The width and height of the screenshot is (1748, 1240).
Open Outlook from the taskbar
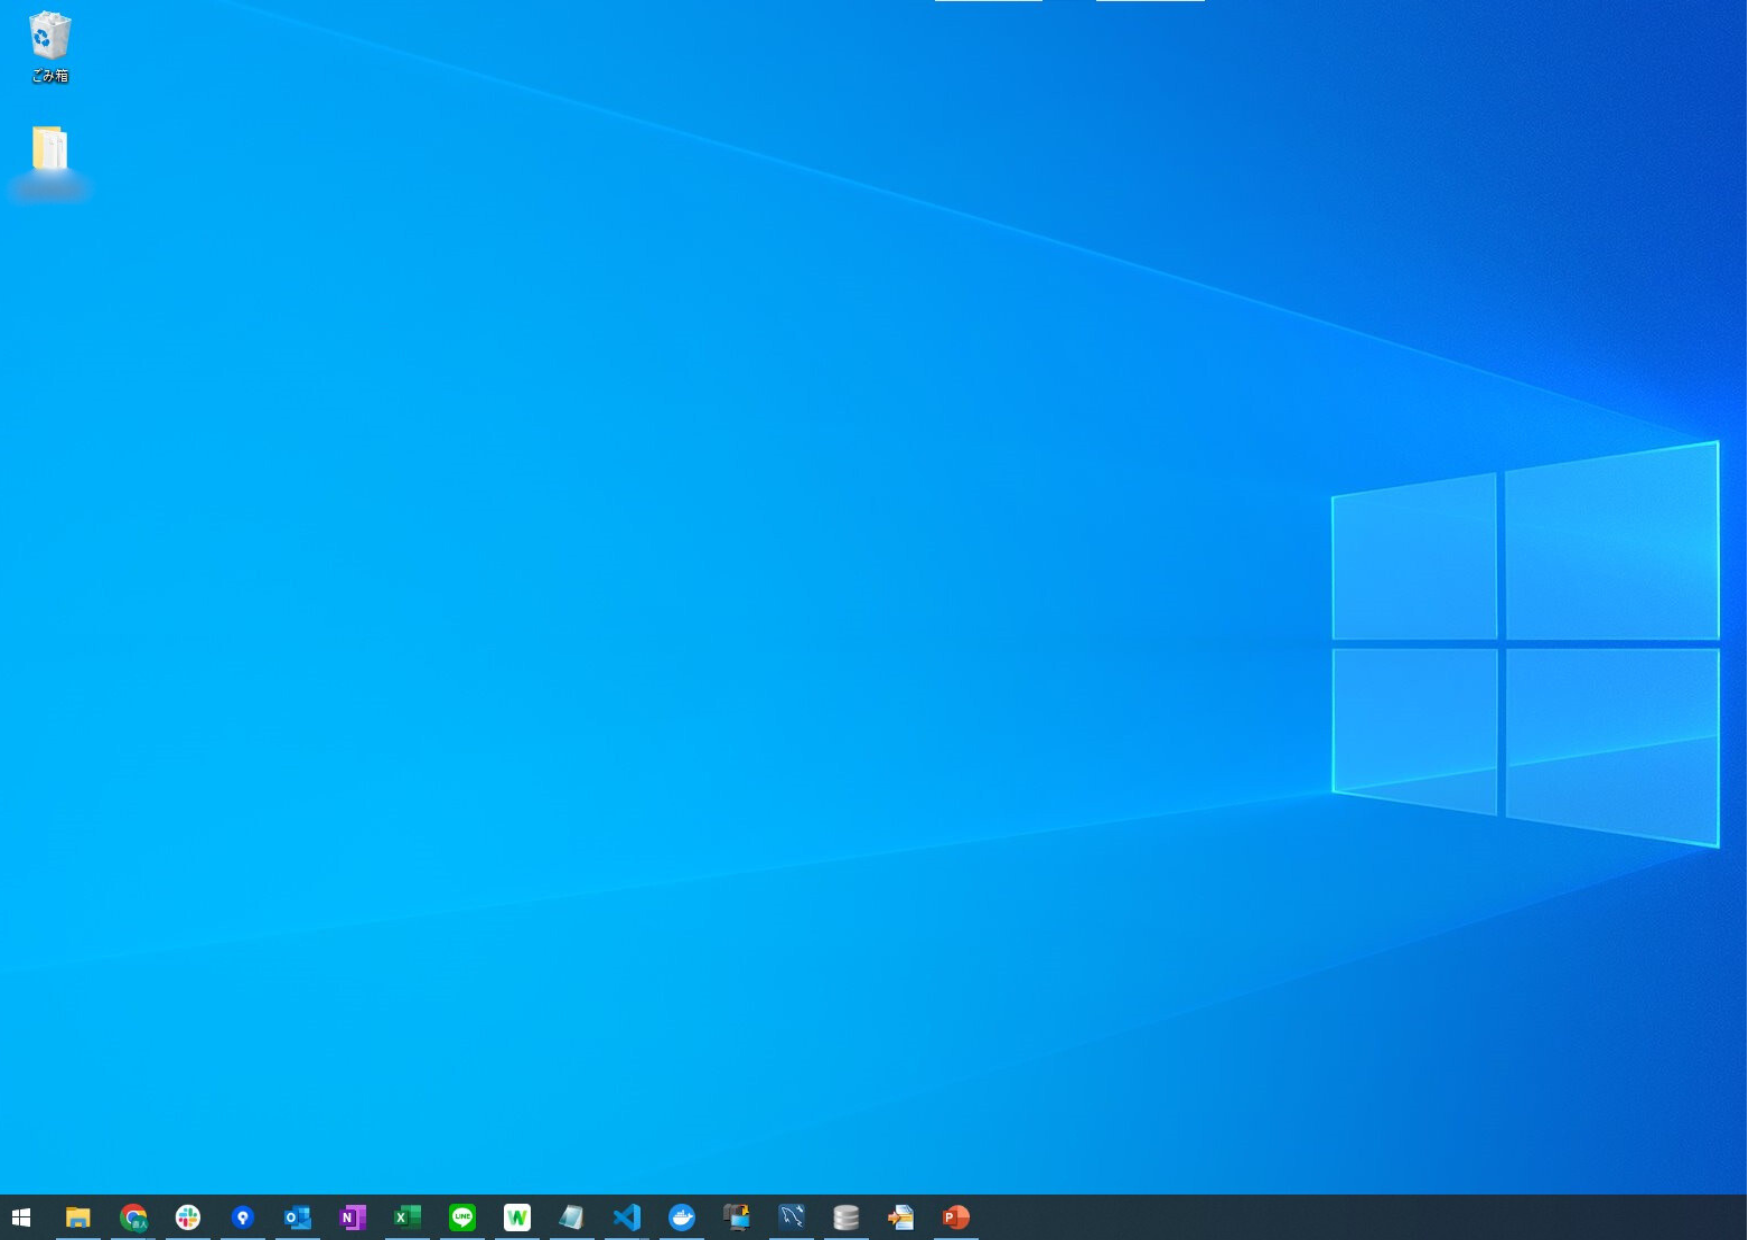[x=297, y=1217]
